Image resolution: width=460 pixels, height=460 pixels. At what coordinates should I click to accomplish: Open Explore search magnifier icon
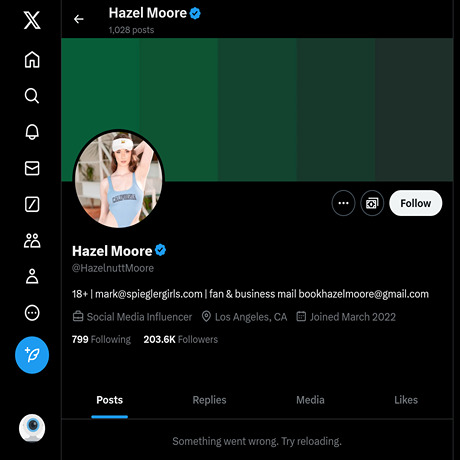[x=32, y=96]
